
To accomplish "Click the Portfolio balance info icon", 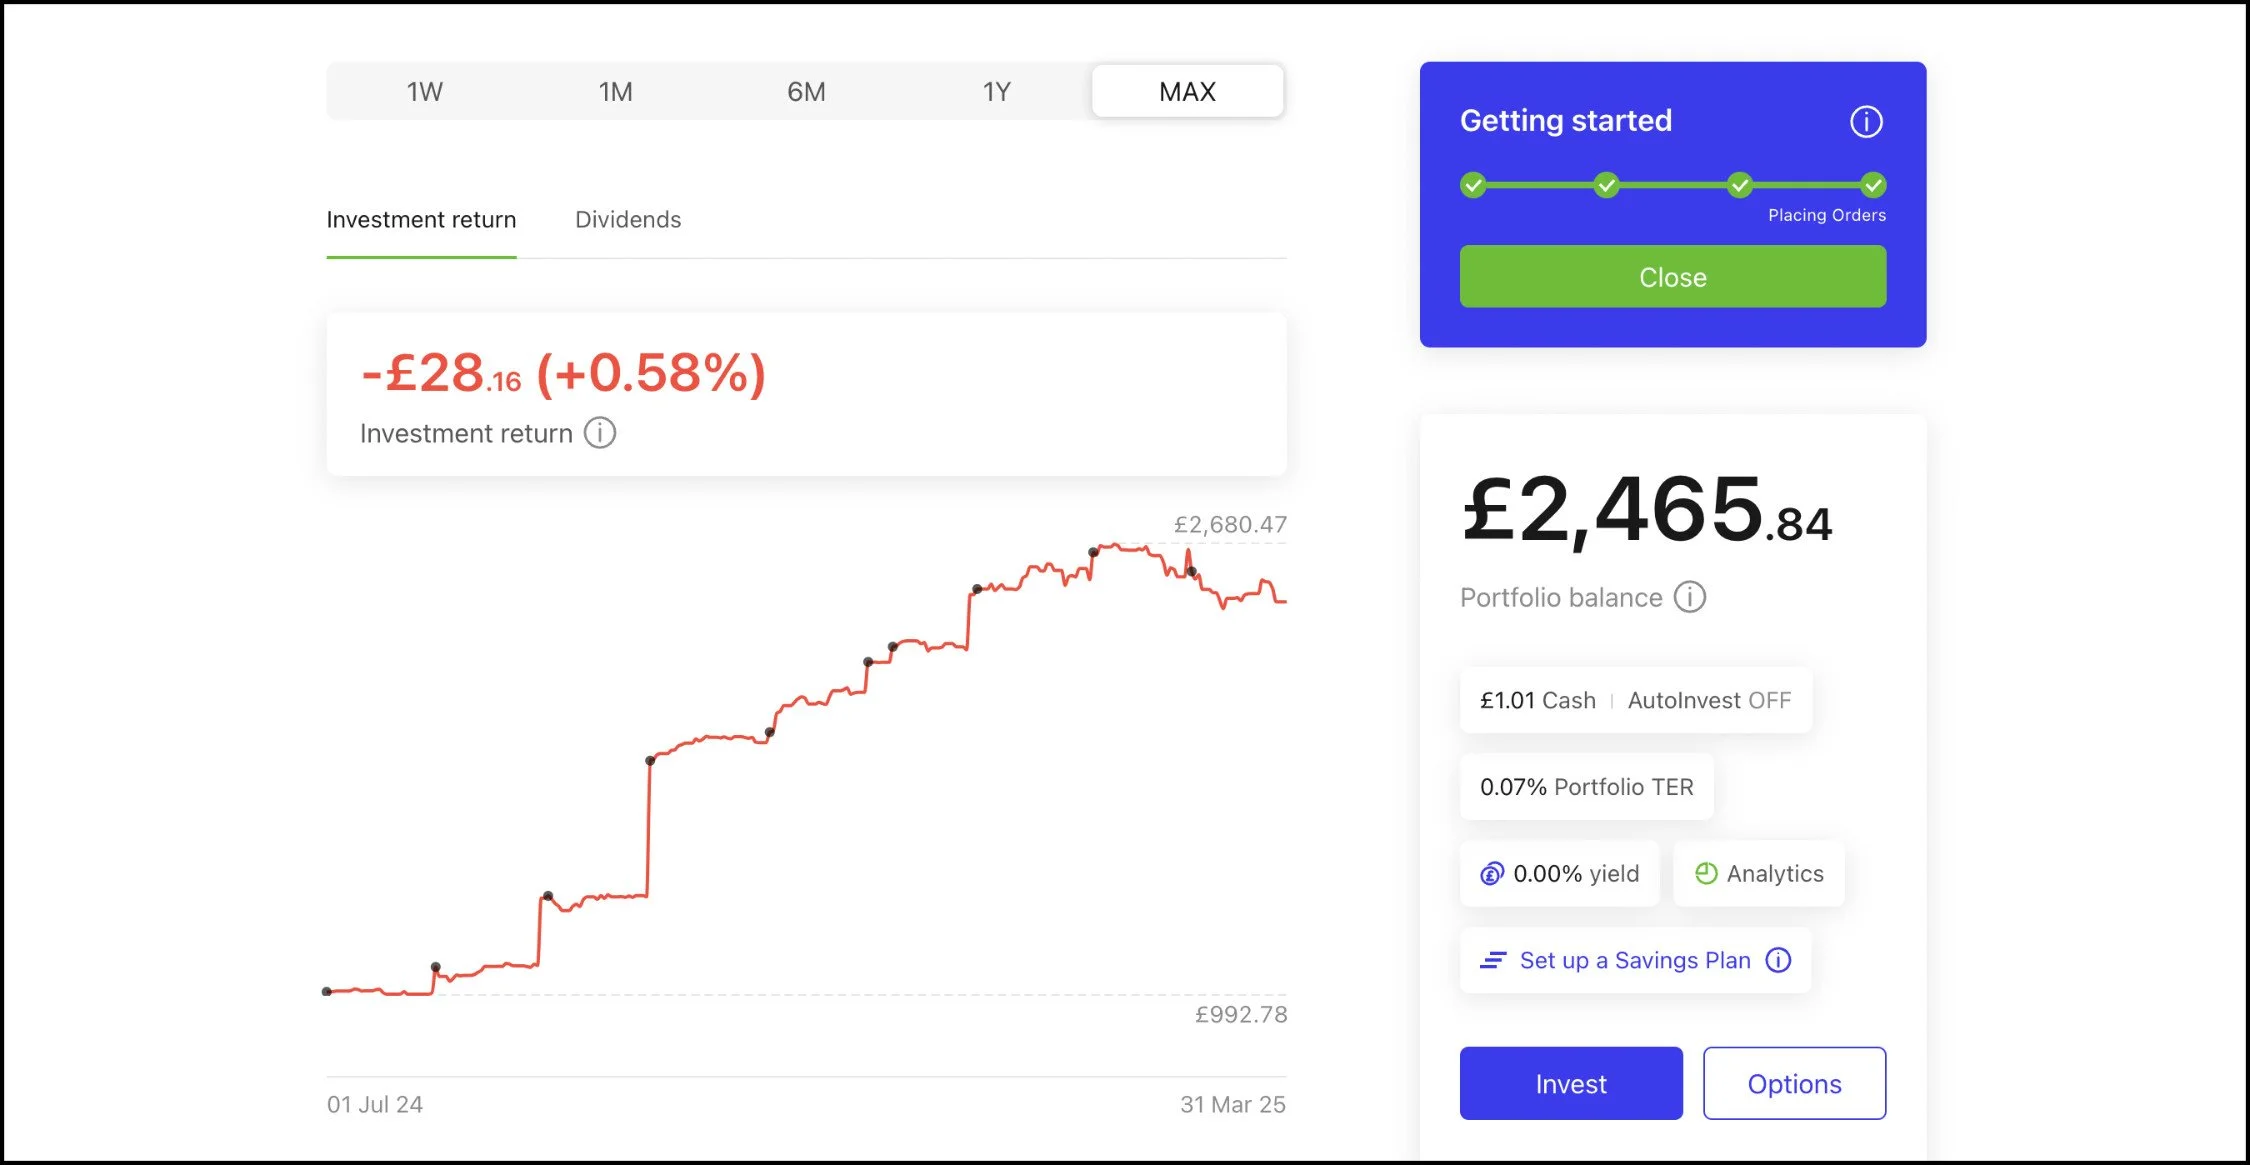I will coord(1690,597).
